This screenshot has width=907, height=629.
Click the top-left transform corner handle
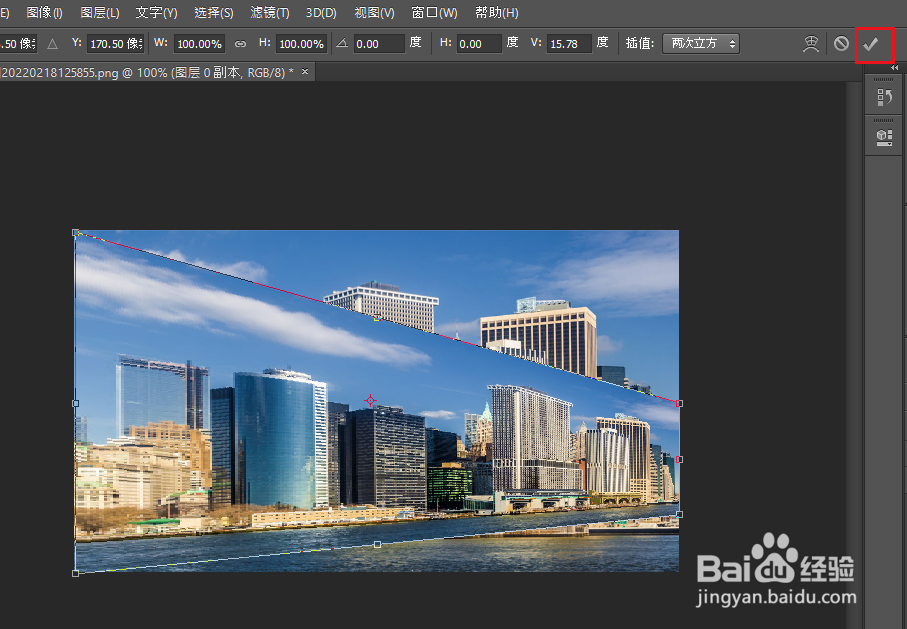tap(76, 233)
